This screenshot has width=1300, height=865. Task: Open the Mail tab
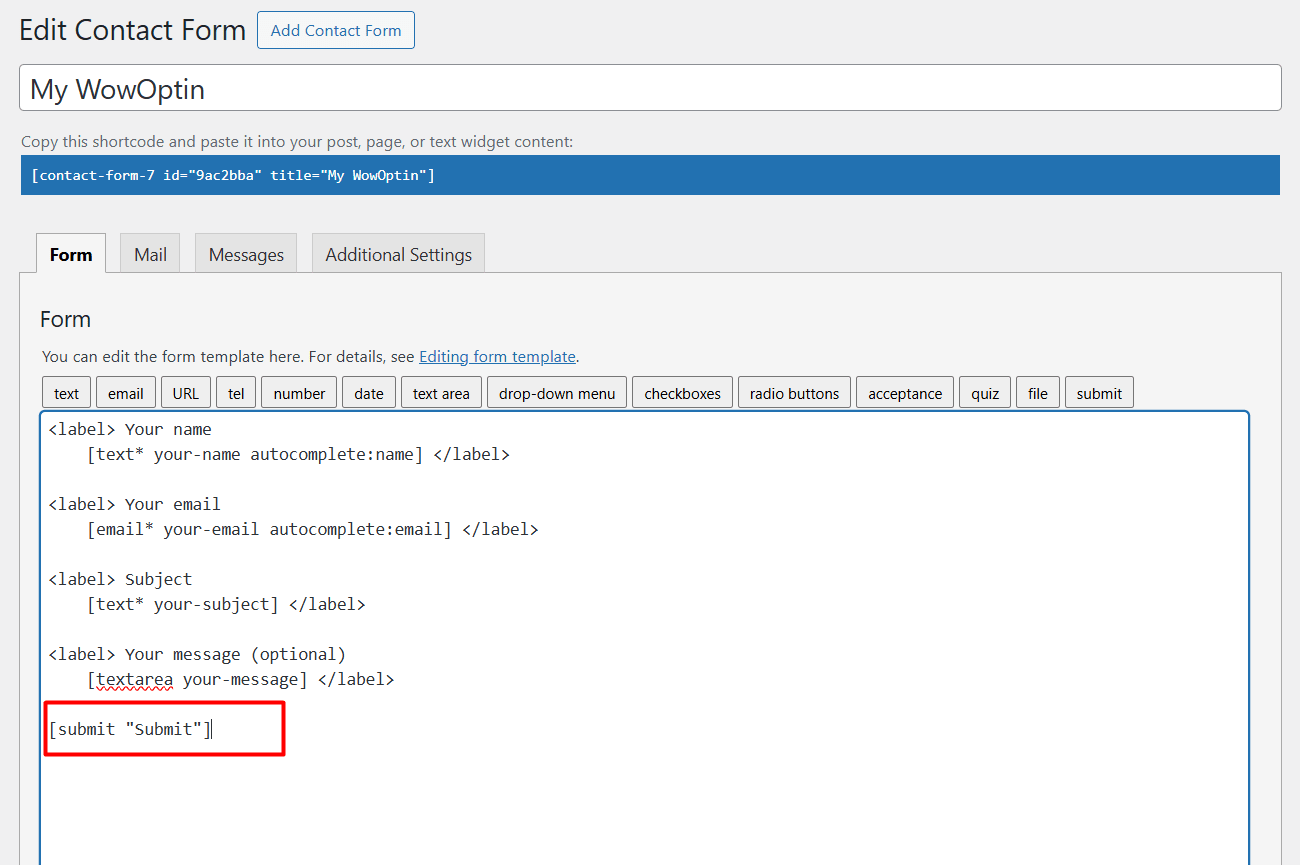coord(150,254)
